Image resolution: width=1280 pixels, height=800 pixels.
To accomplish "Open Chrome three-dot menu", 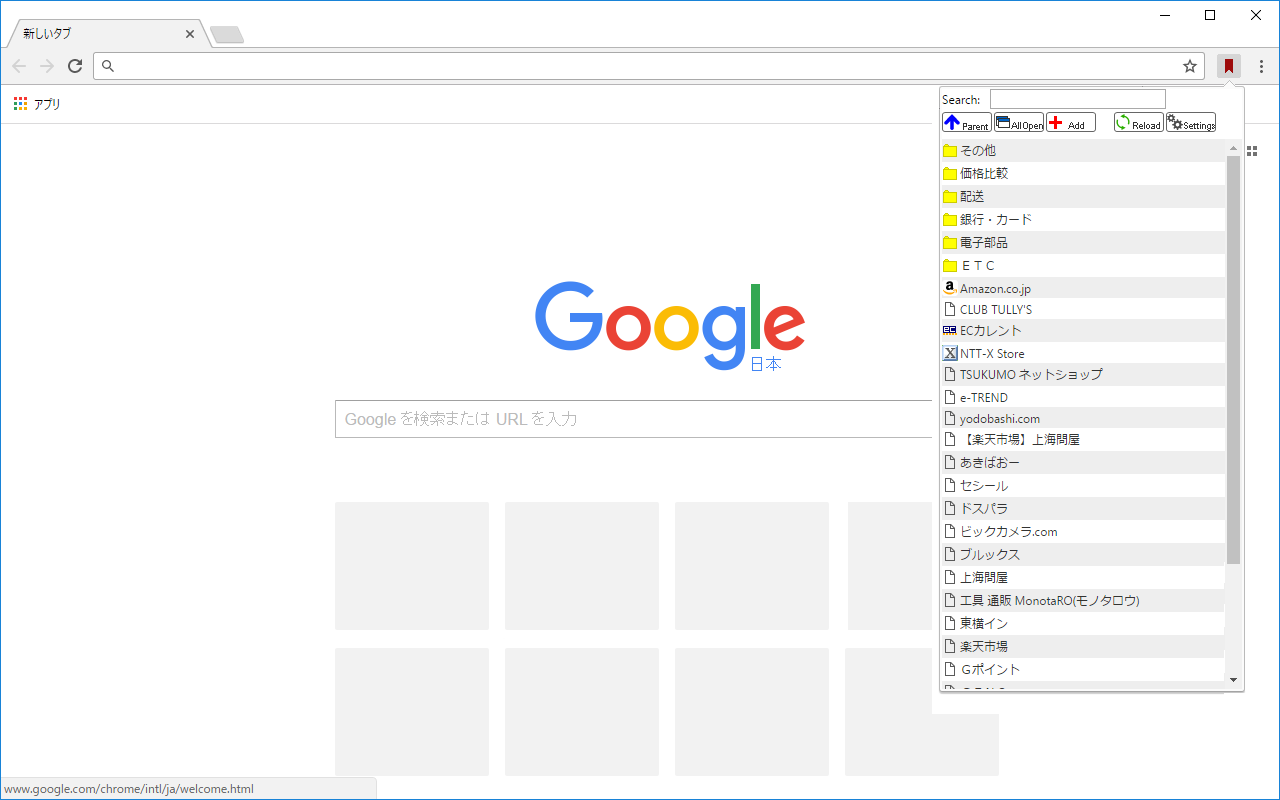I will tap(1261, 66).
